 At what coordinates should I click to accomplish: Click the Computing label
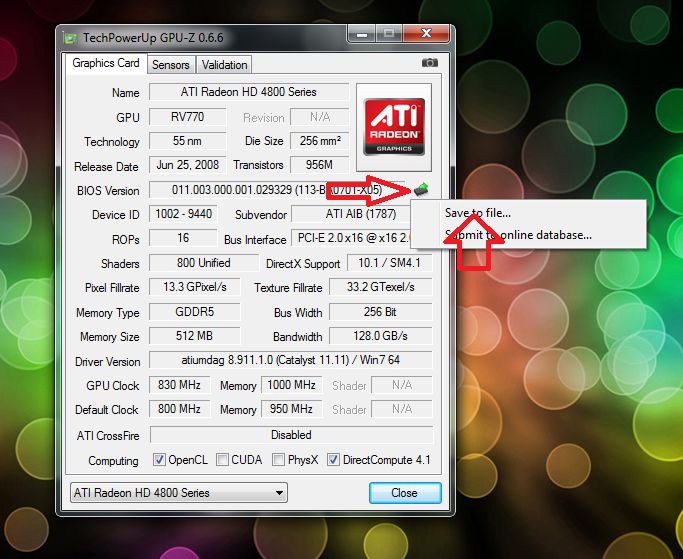pyautogui.click(x=113, y=461)
